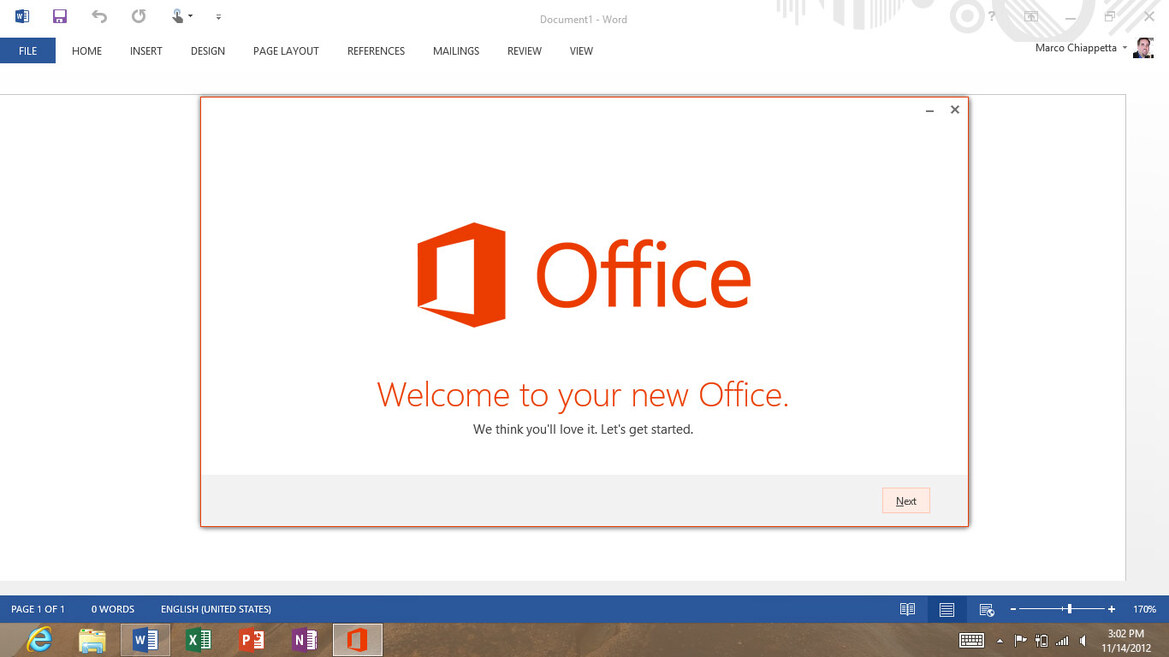Switch to the HOME ribbon tab

(x=86, y=51)
